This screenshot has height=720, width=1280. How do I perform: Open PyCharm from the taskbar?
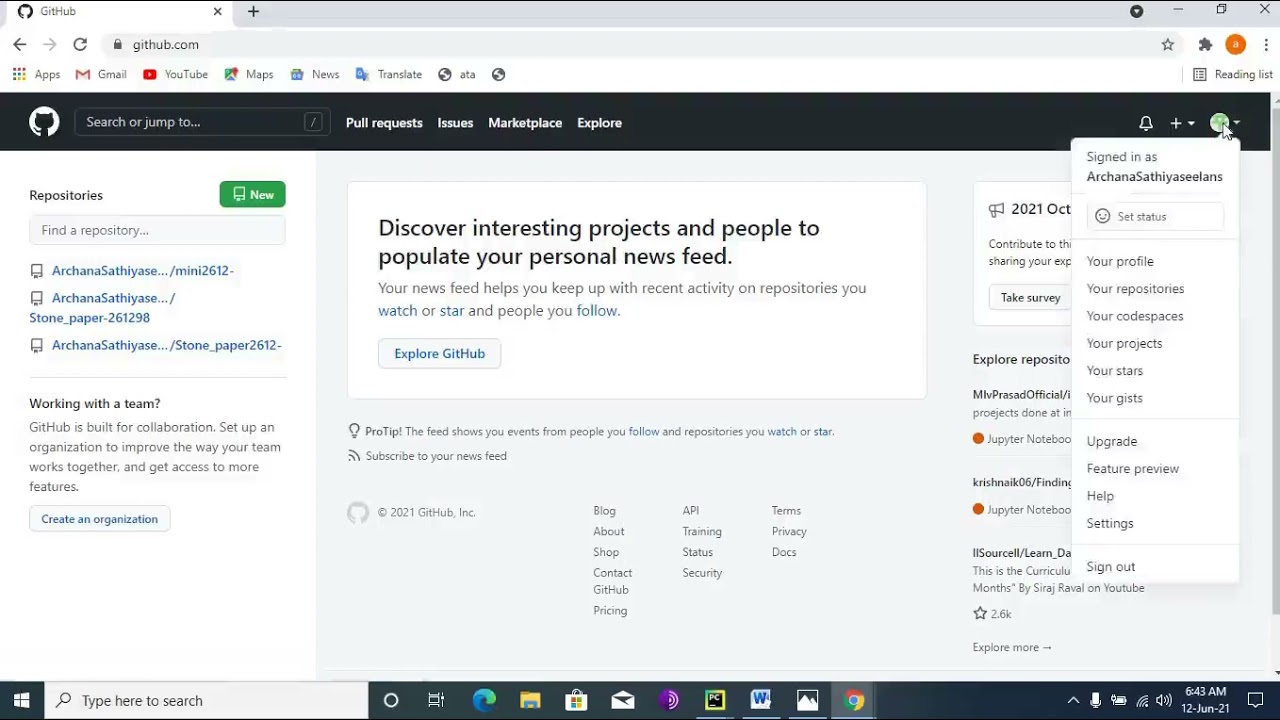point(715,700)
